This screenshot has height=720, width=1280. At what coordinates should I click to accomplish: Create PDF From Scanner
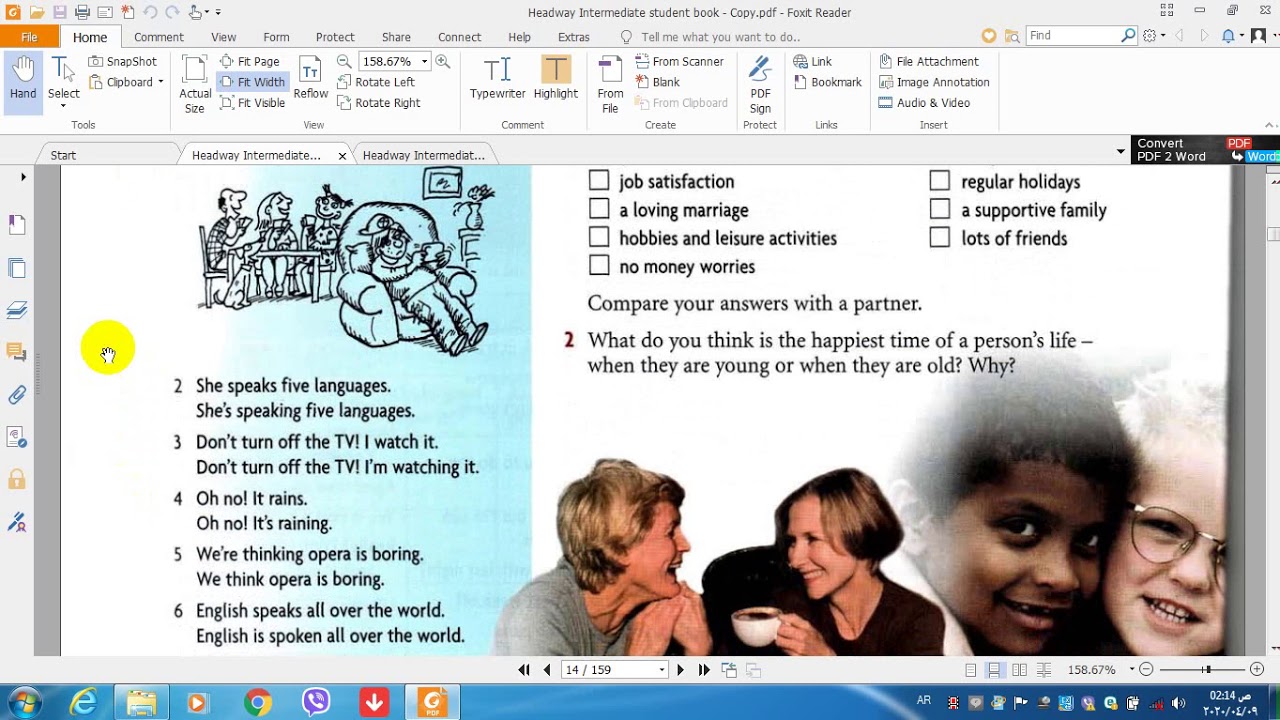click(x=680, y=61)
